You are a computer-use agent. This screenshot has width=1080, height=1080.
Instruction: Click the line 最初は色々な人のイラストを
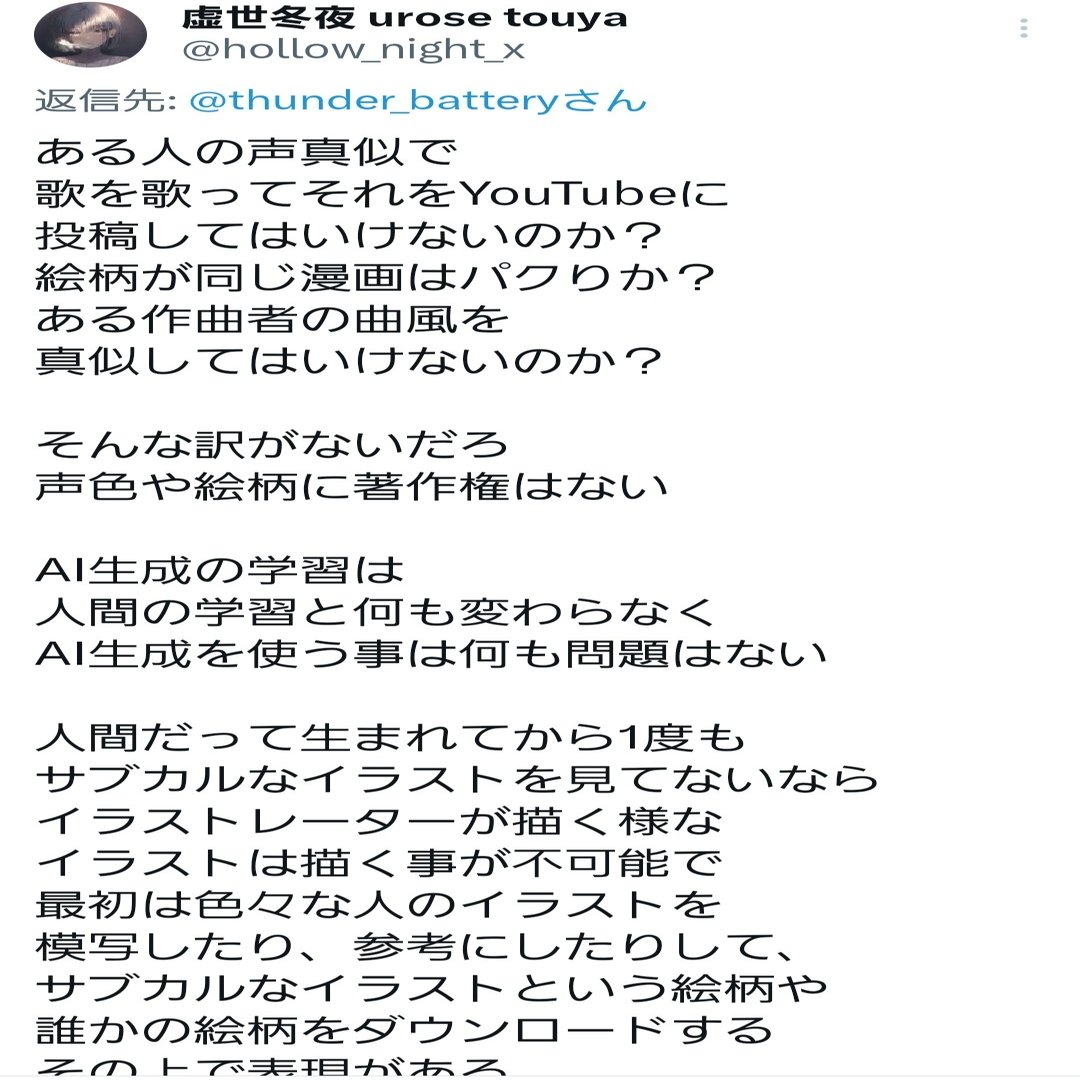coord(378,905)
